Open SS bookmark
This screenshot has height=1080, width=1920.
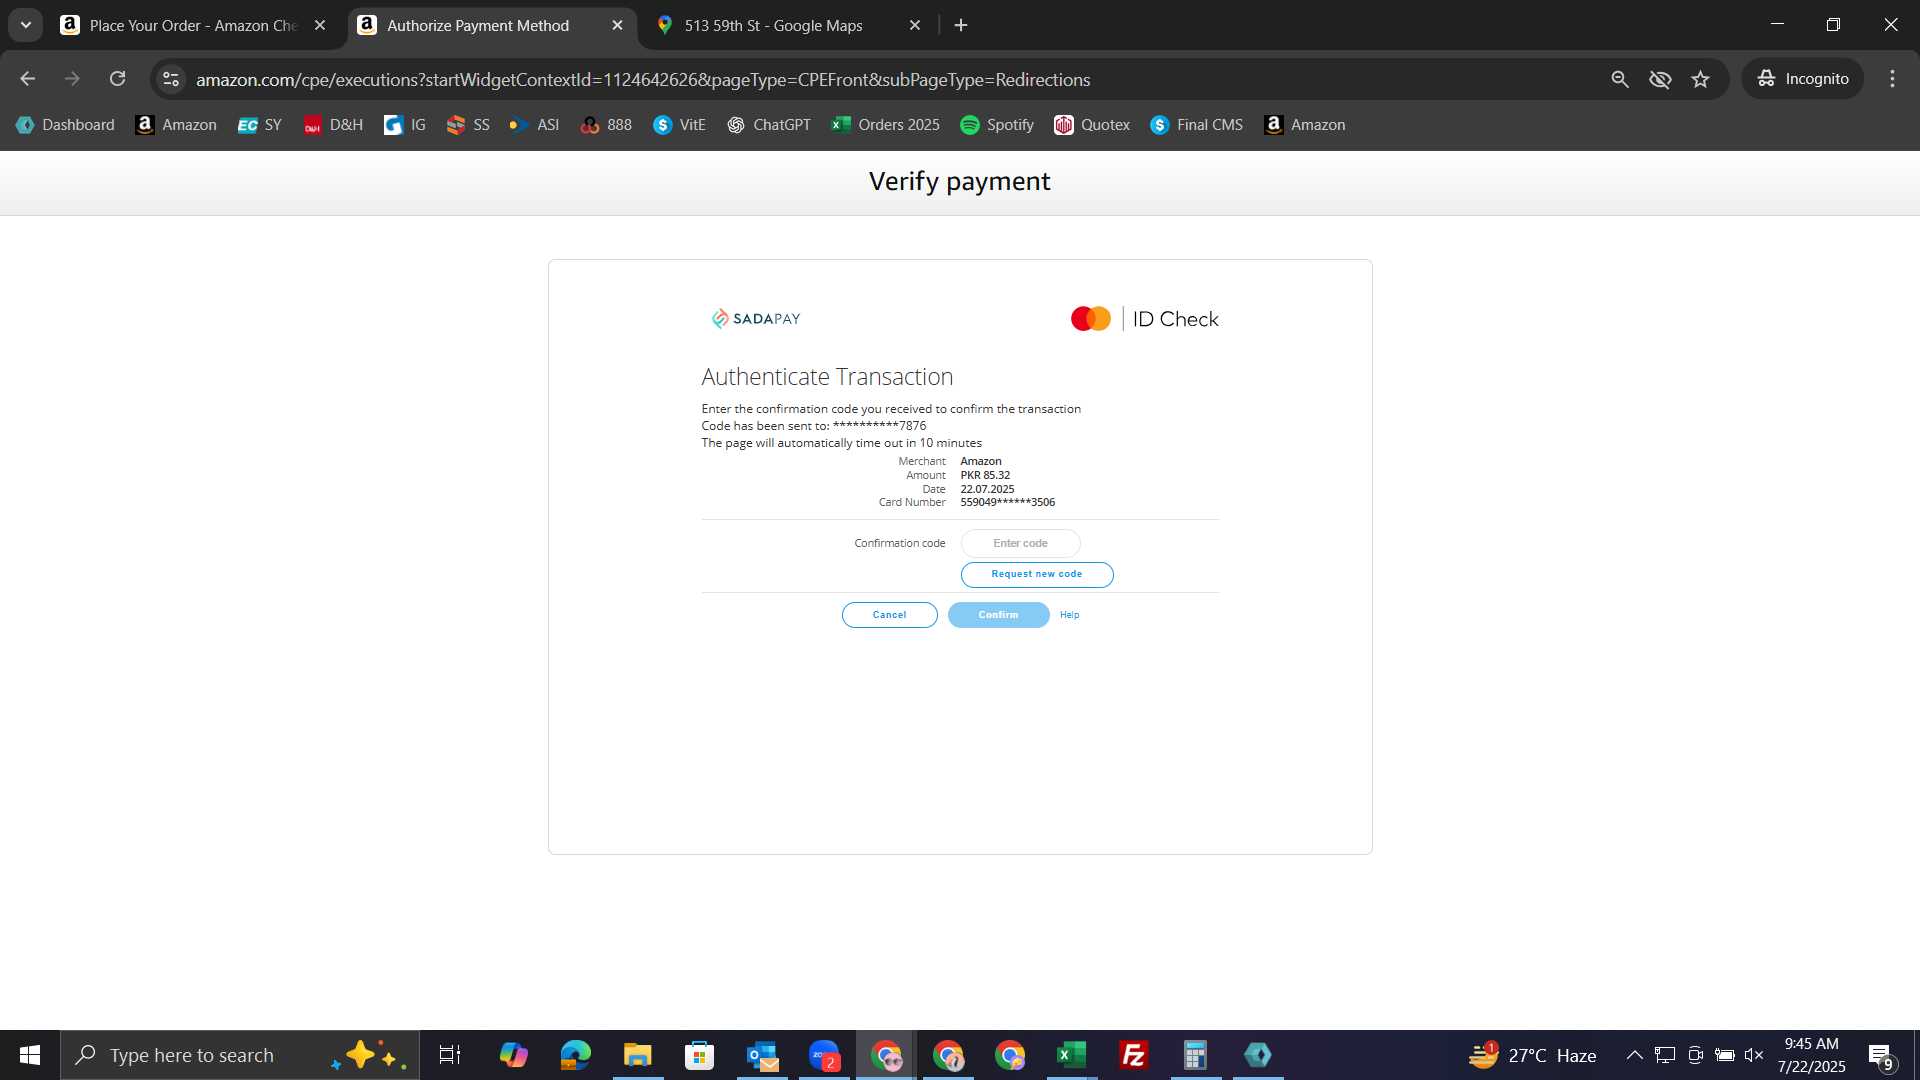(468, 125)
